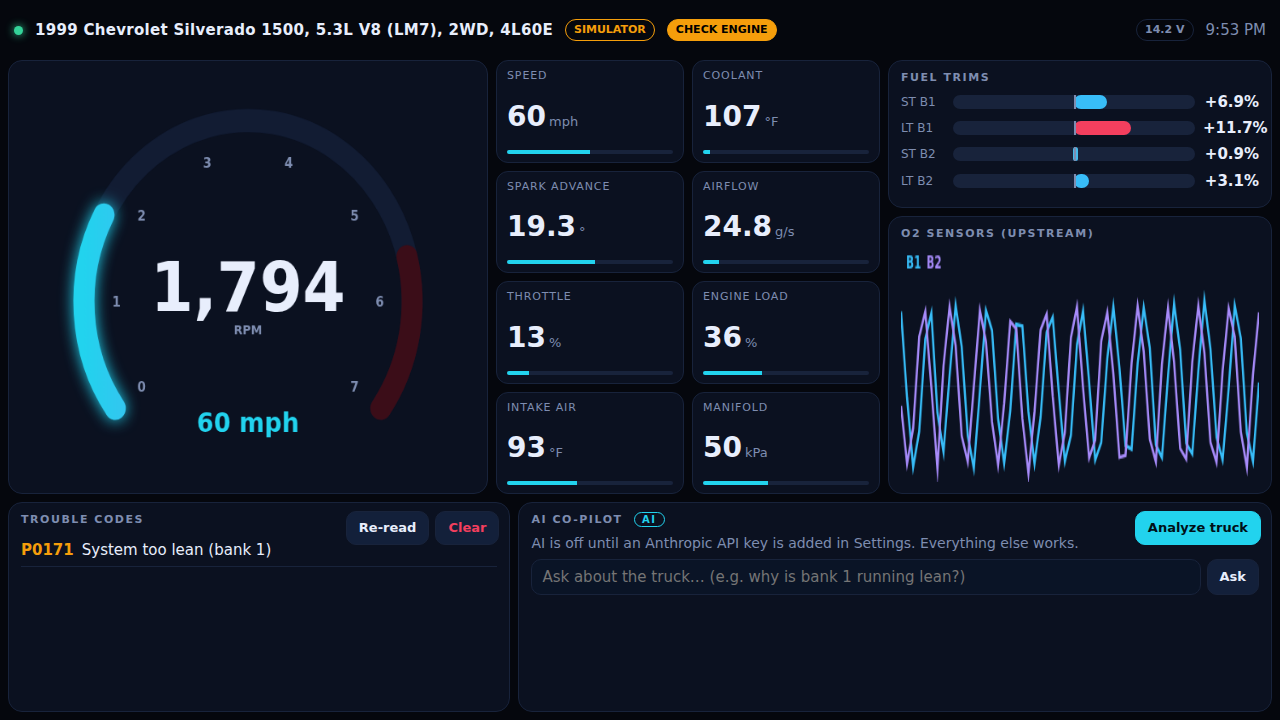Screen dimensions: 1280x720
Task: Click the 60 mph label under tachometer
Action: (248, 423)
